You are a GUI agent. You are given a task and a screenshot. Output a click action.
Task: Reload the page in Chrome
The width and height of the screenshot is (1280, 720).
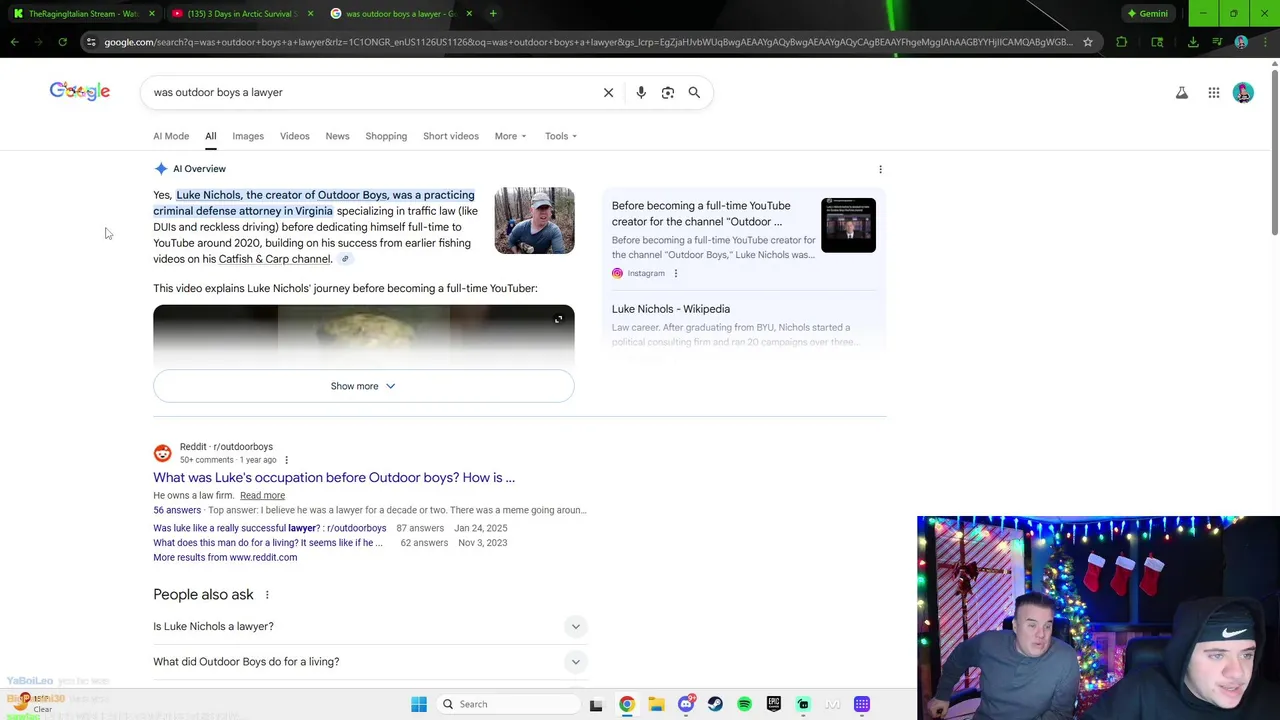click(62, 42)
